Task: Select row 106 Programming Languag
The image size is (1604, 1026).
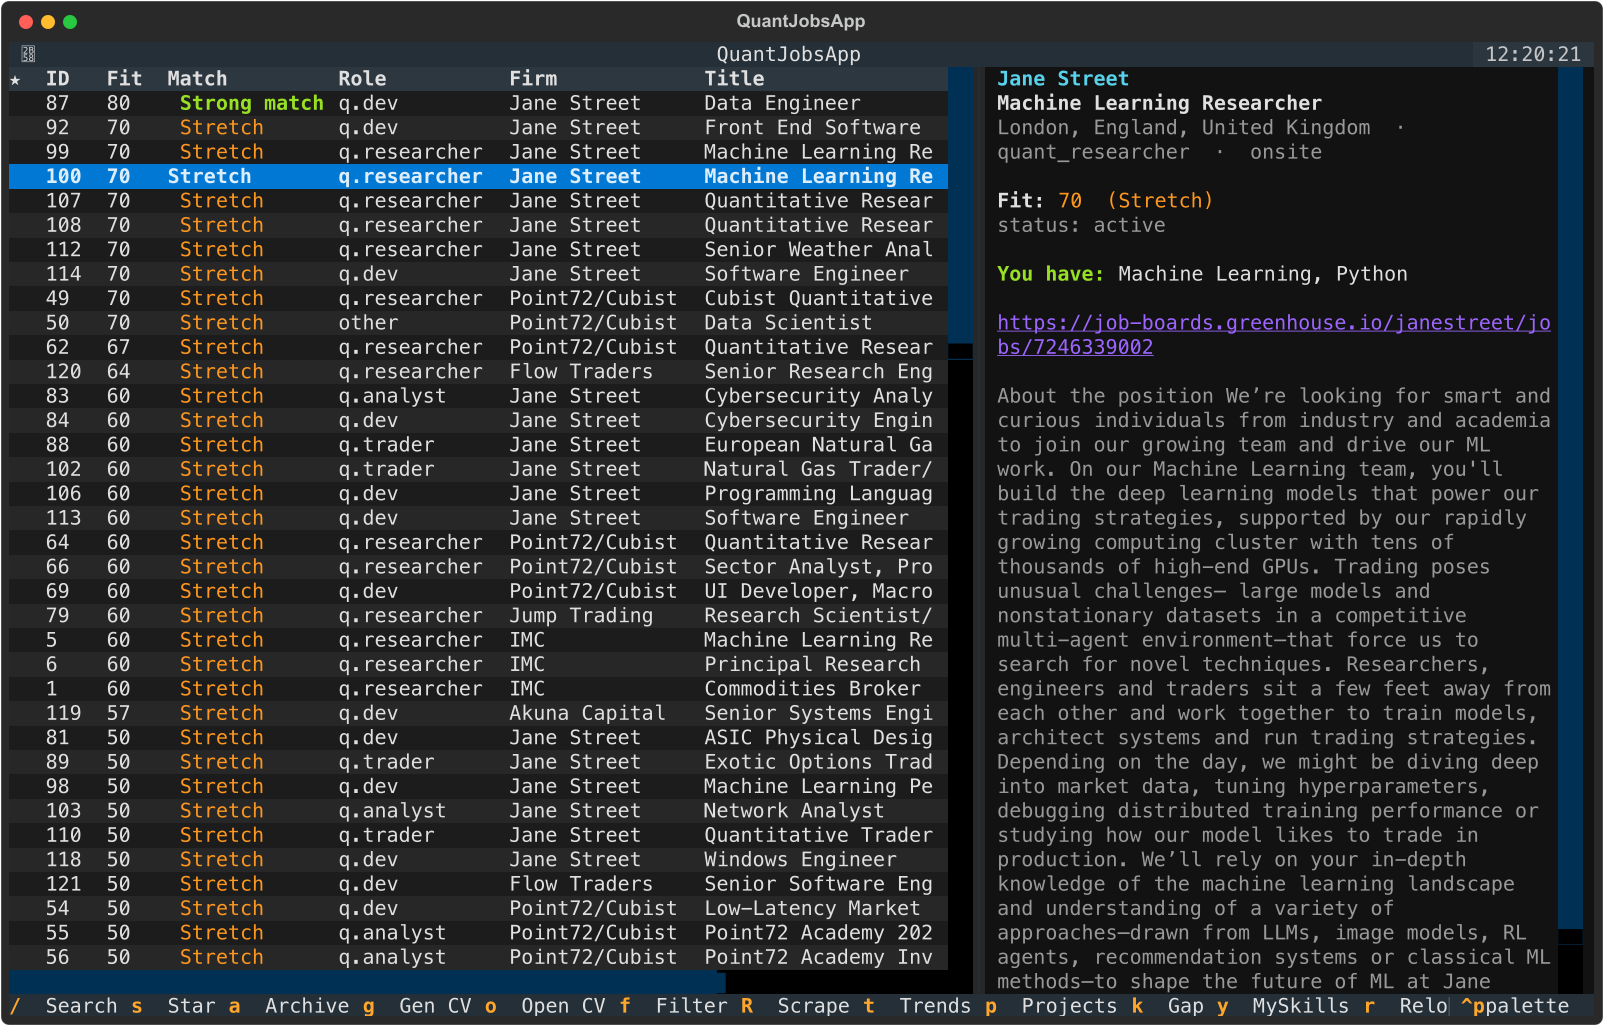Action: [478, 494]
